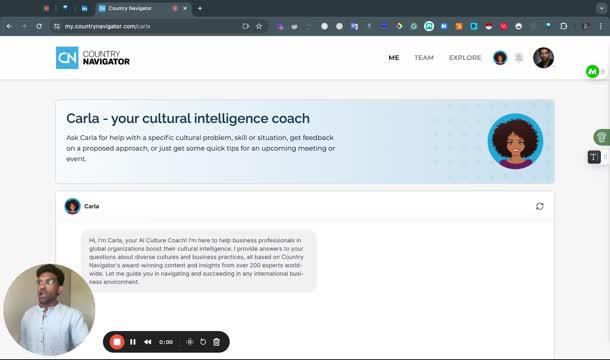Click Carla's small avatar in the chat header
This screenshot has height=360, width=610.
[72, 206]
